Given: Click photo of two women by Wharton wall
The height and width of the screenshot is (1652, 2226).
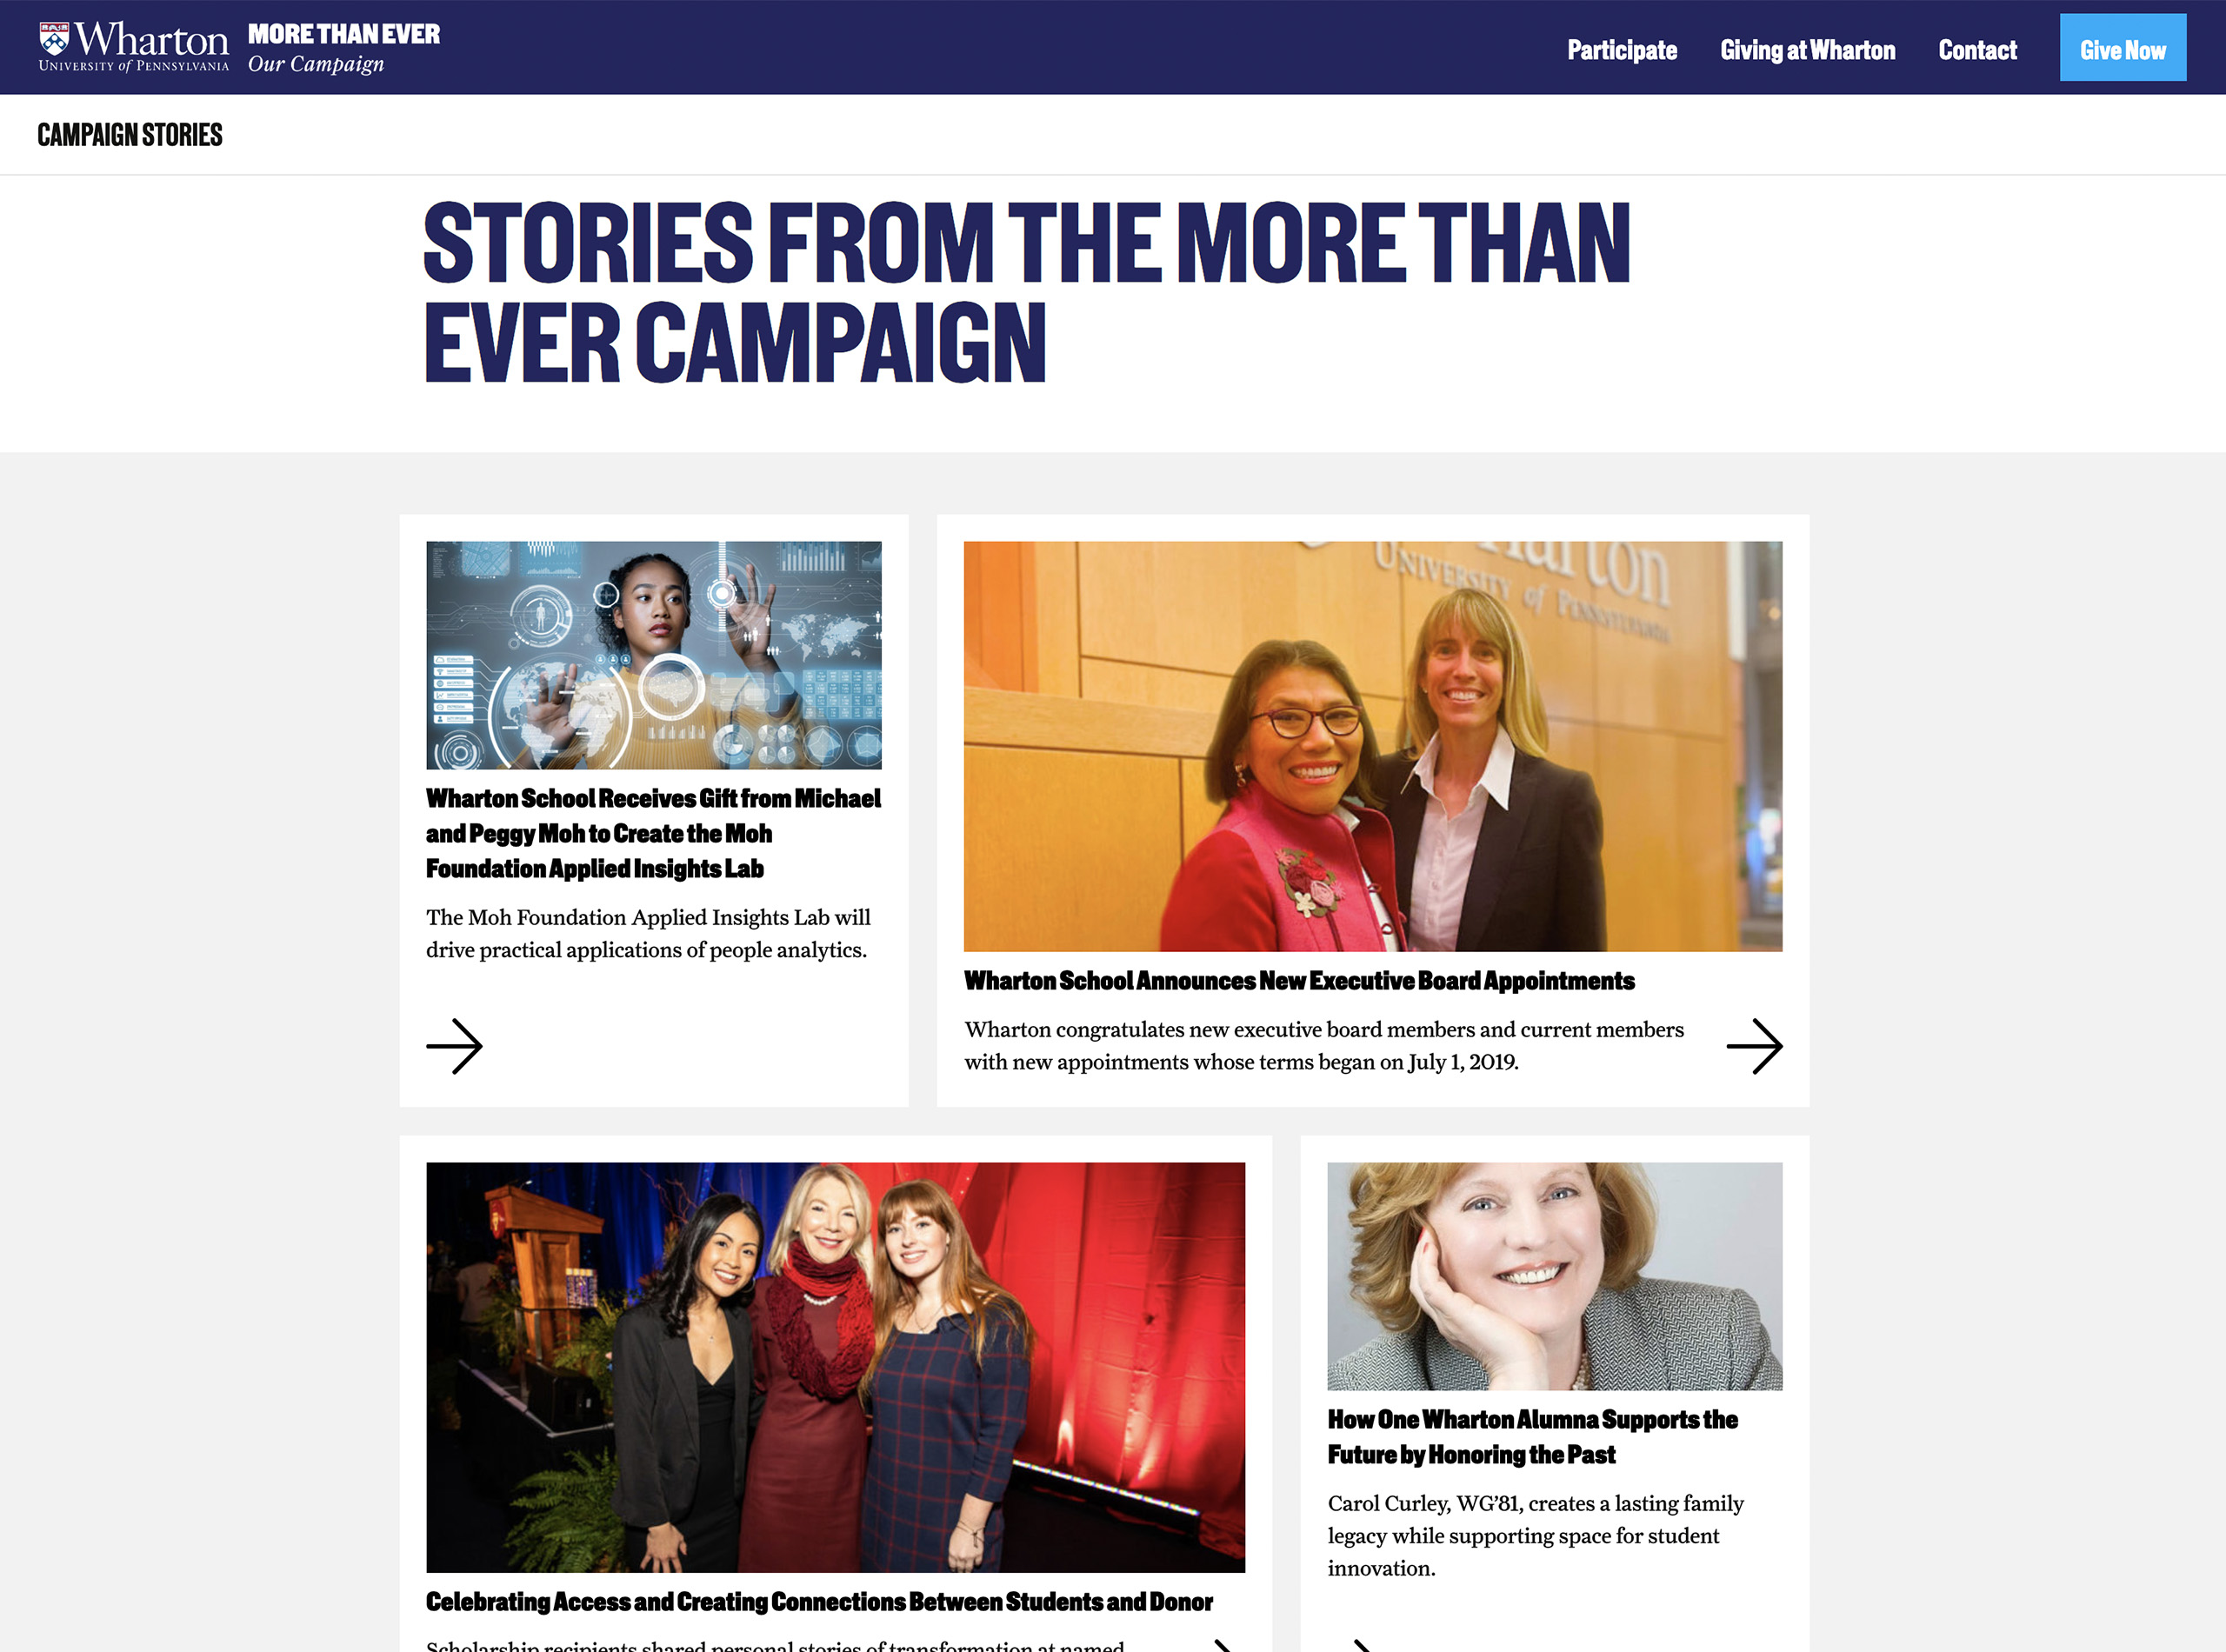Looking at the screenshot, I should click(x=1373, y=746).
